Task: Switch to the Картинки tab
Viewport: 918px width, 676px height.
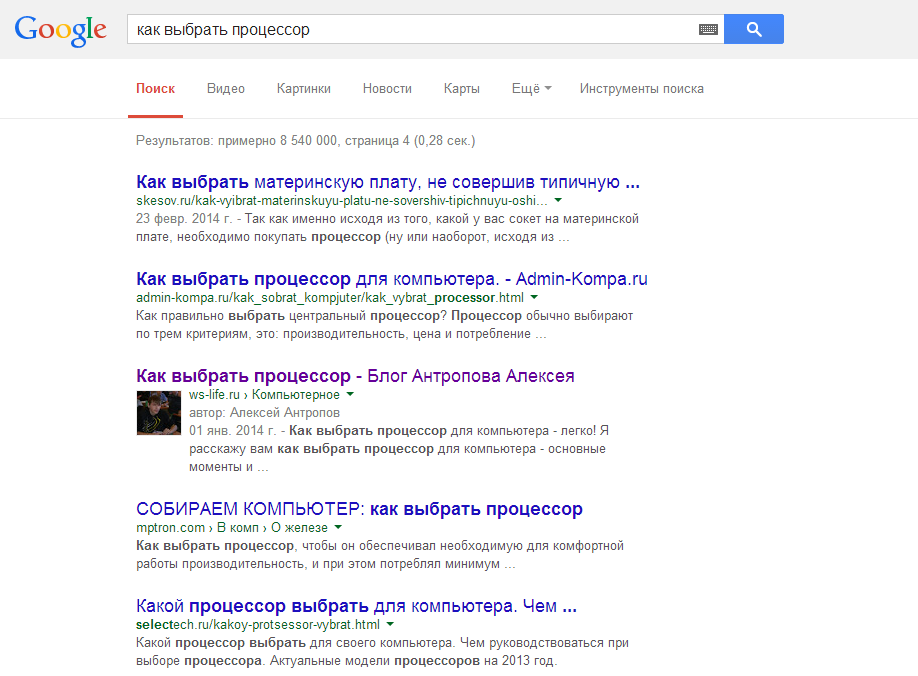Action: [x=304, y=89]
